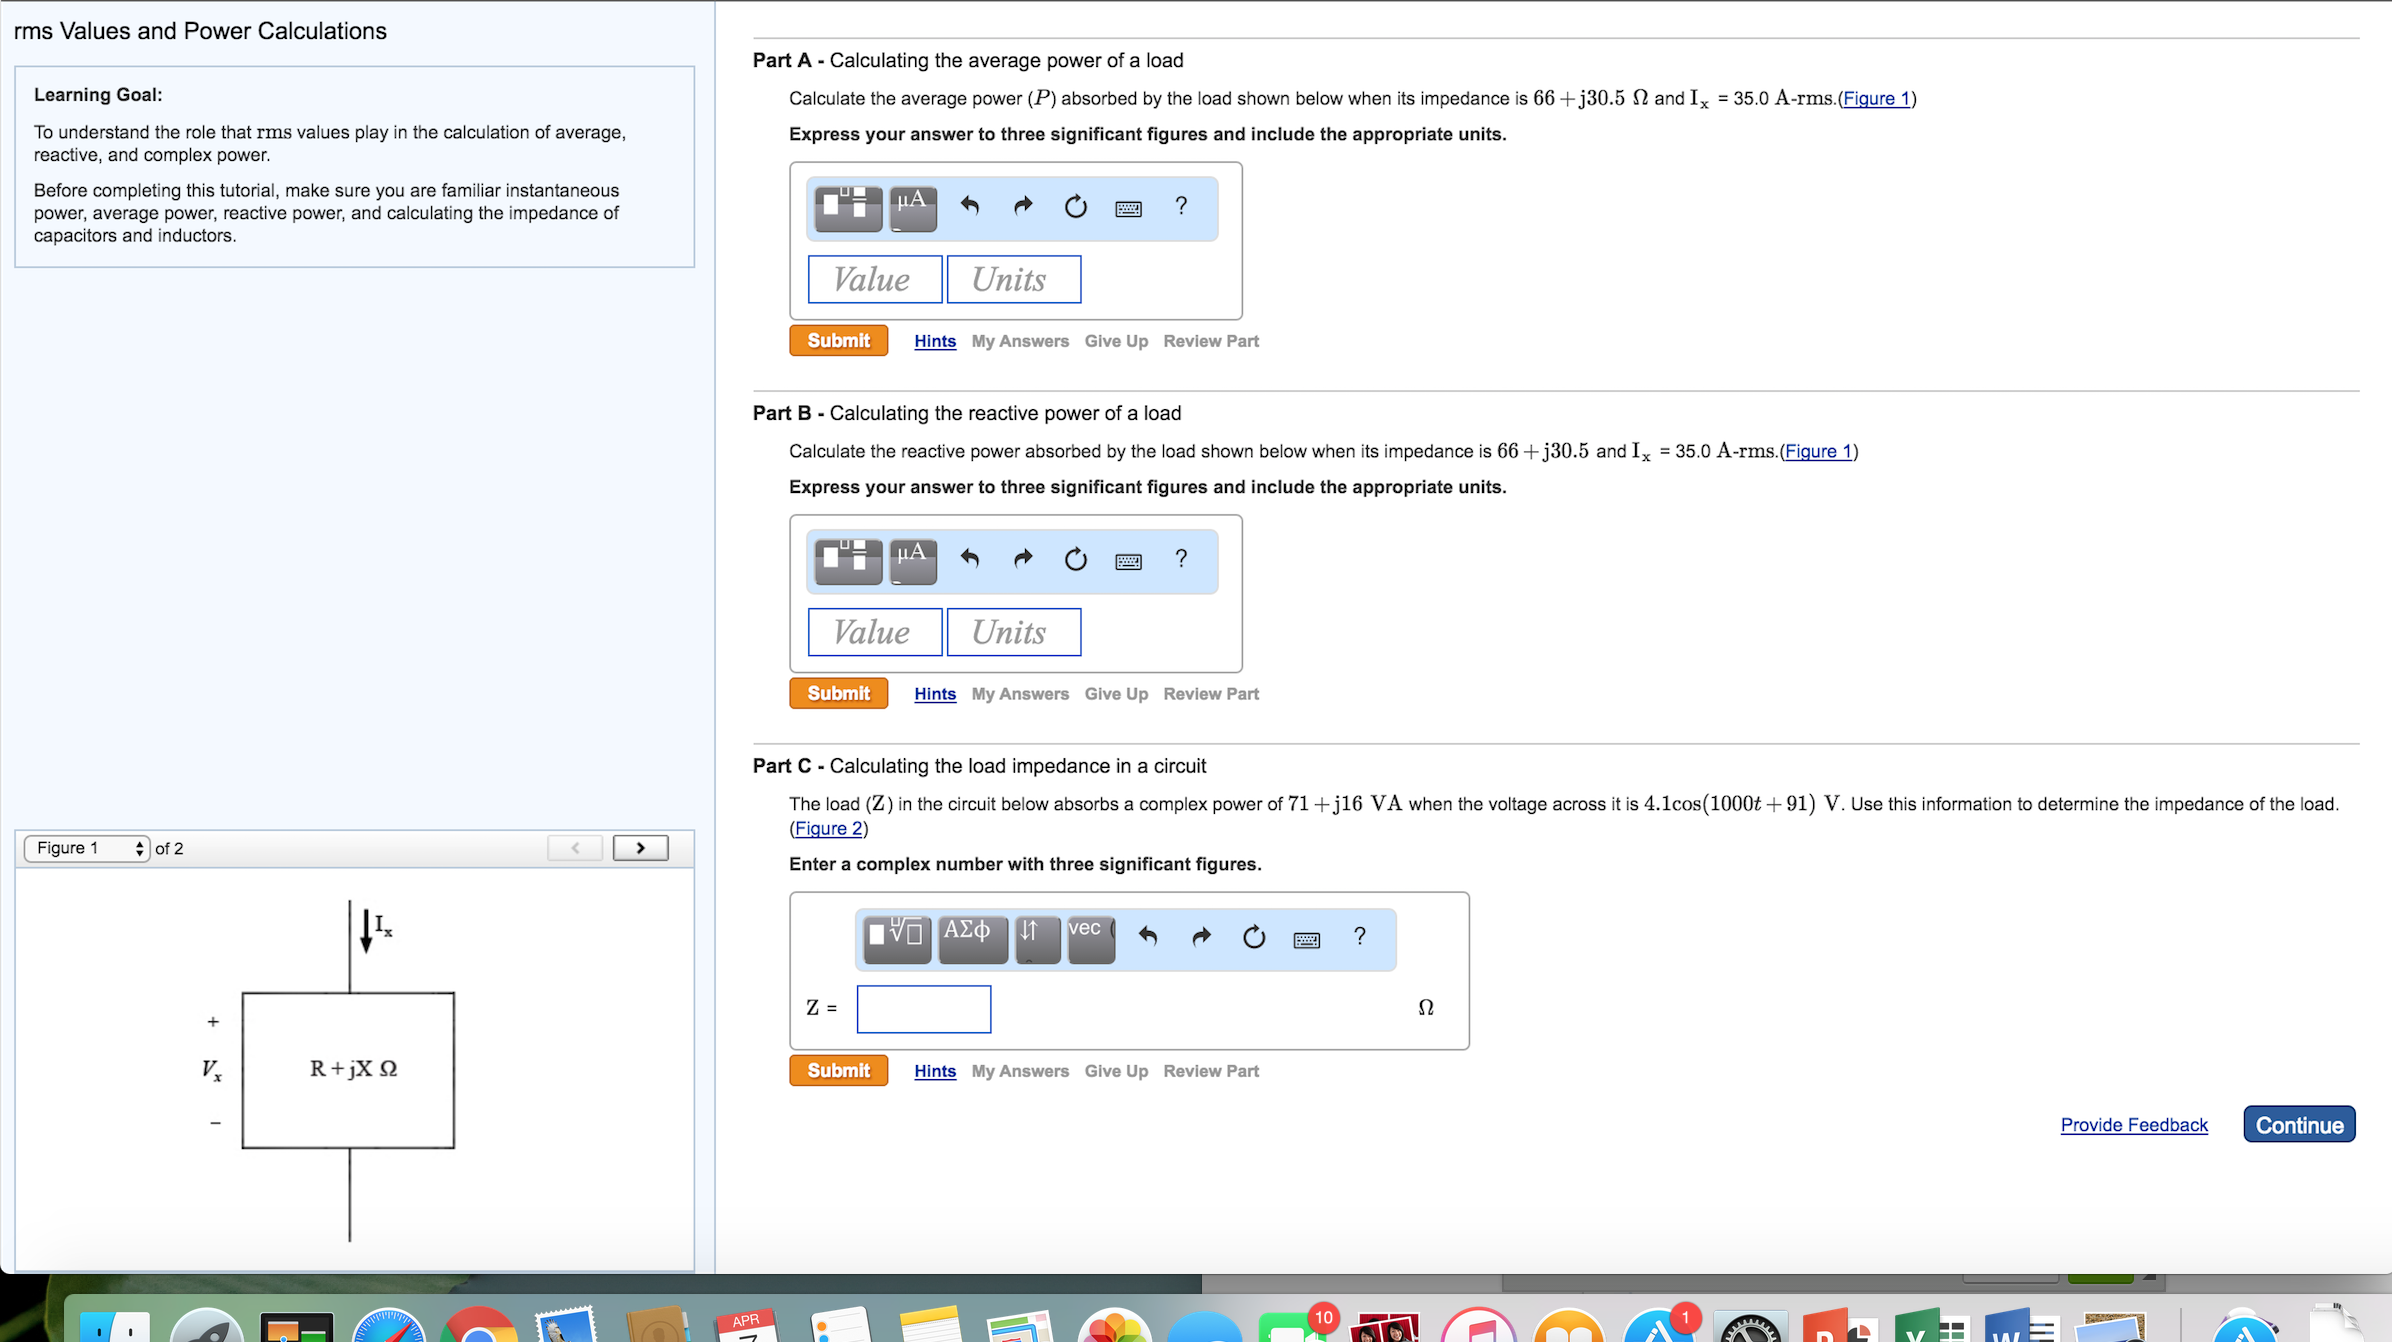
Task: Click the Continue button
Action: click(2298, 1124)
